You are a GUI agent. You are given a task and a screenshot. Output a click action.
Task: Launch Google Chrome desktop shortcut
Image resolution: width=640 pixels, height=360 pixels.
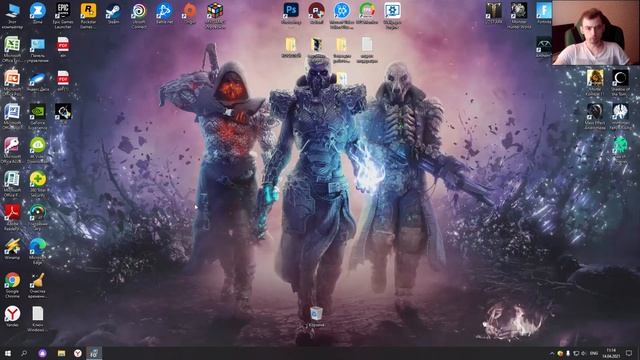tap(12, 280)
